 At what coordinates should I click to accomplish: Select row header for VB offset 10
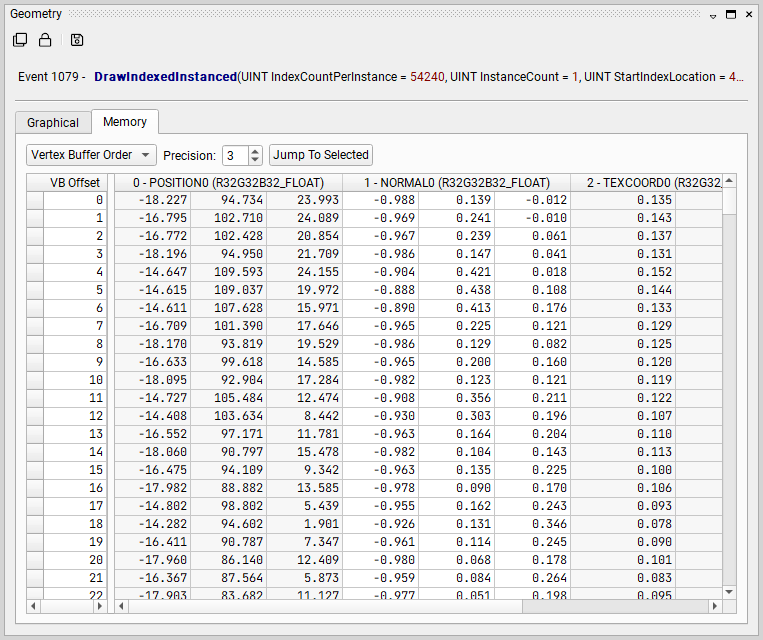click(x=35, y=380)
